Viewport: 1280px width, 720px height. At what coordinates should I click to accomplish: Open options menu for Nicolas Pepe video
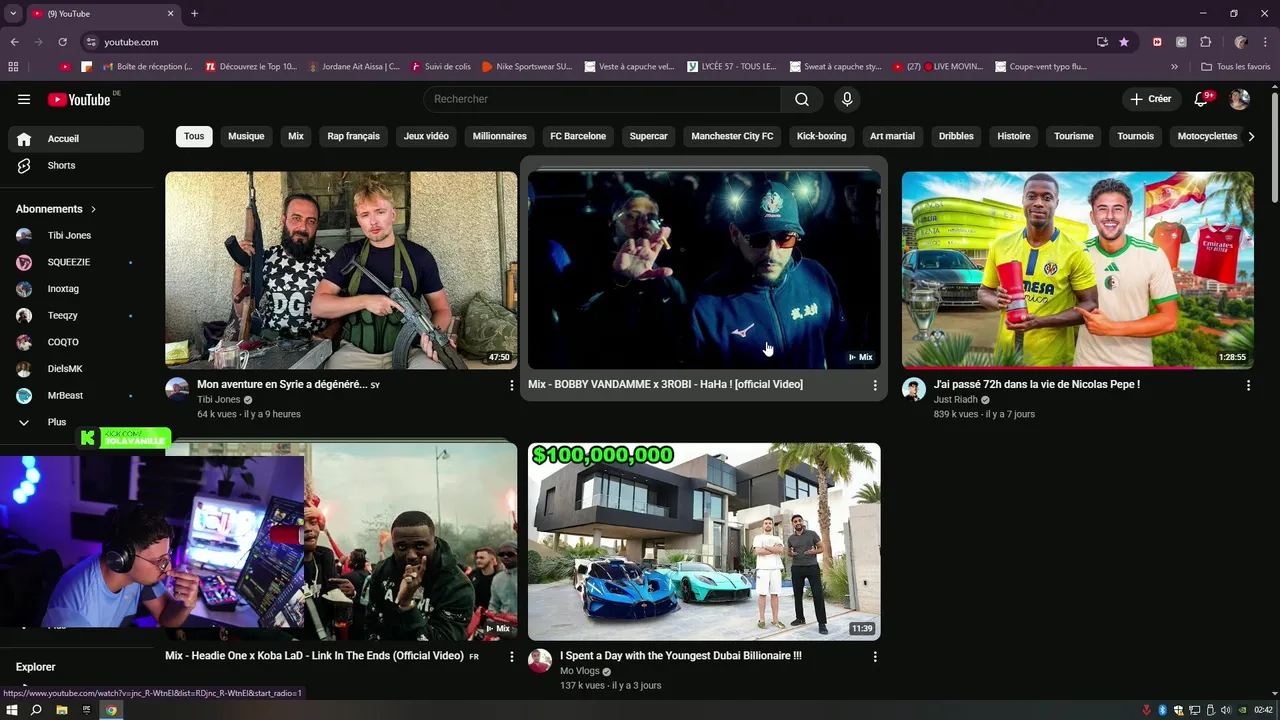click(x=1248, y=385)
